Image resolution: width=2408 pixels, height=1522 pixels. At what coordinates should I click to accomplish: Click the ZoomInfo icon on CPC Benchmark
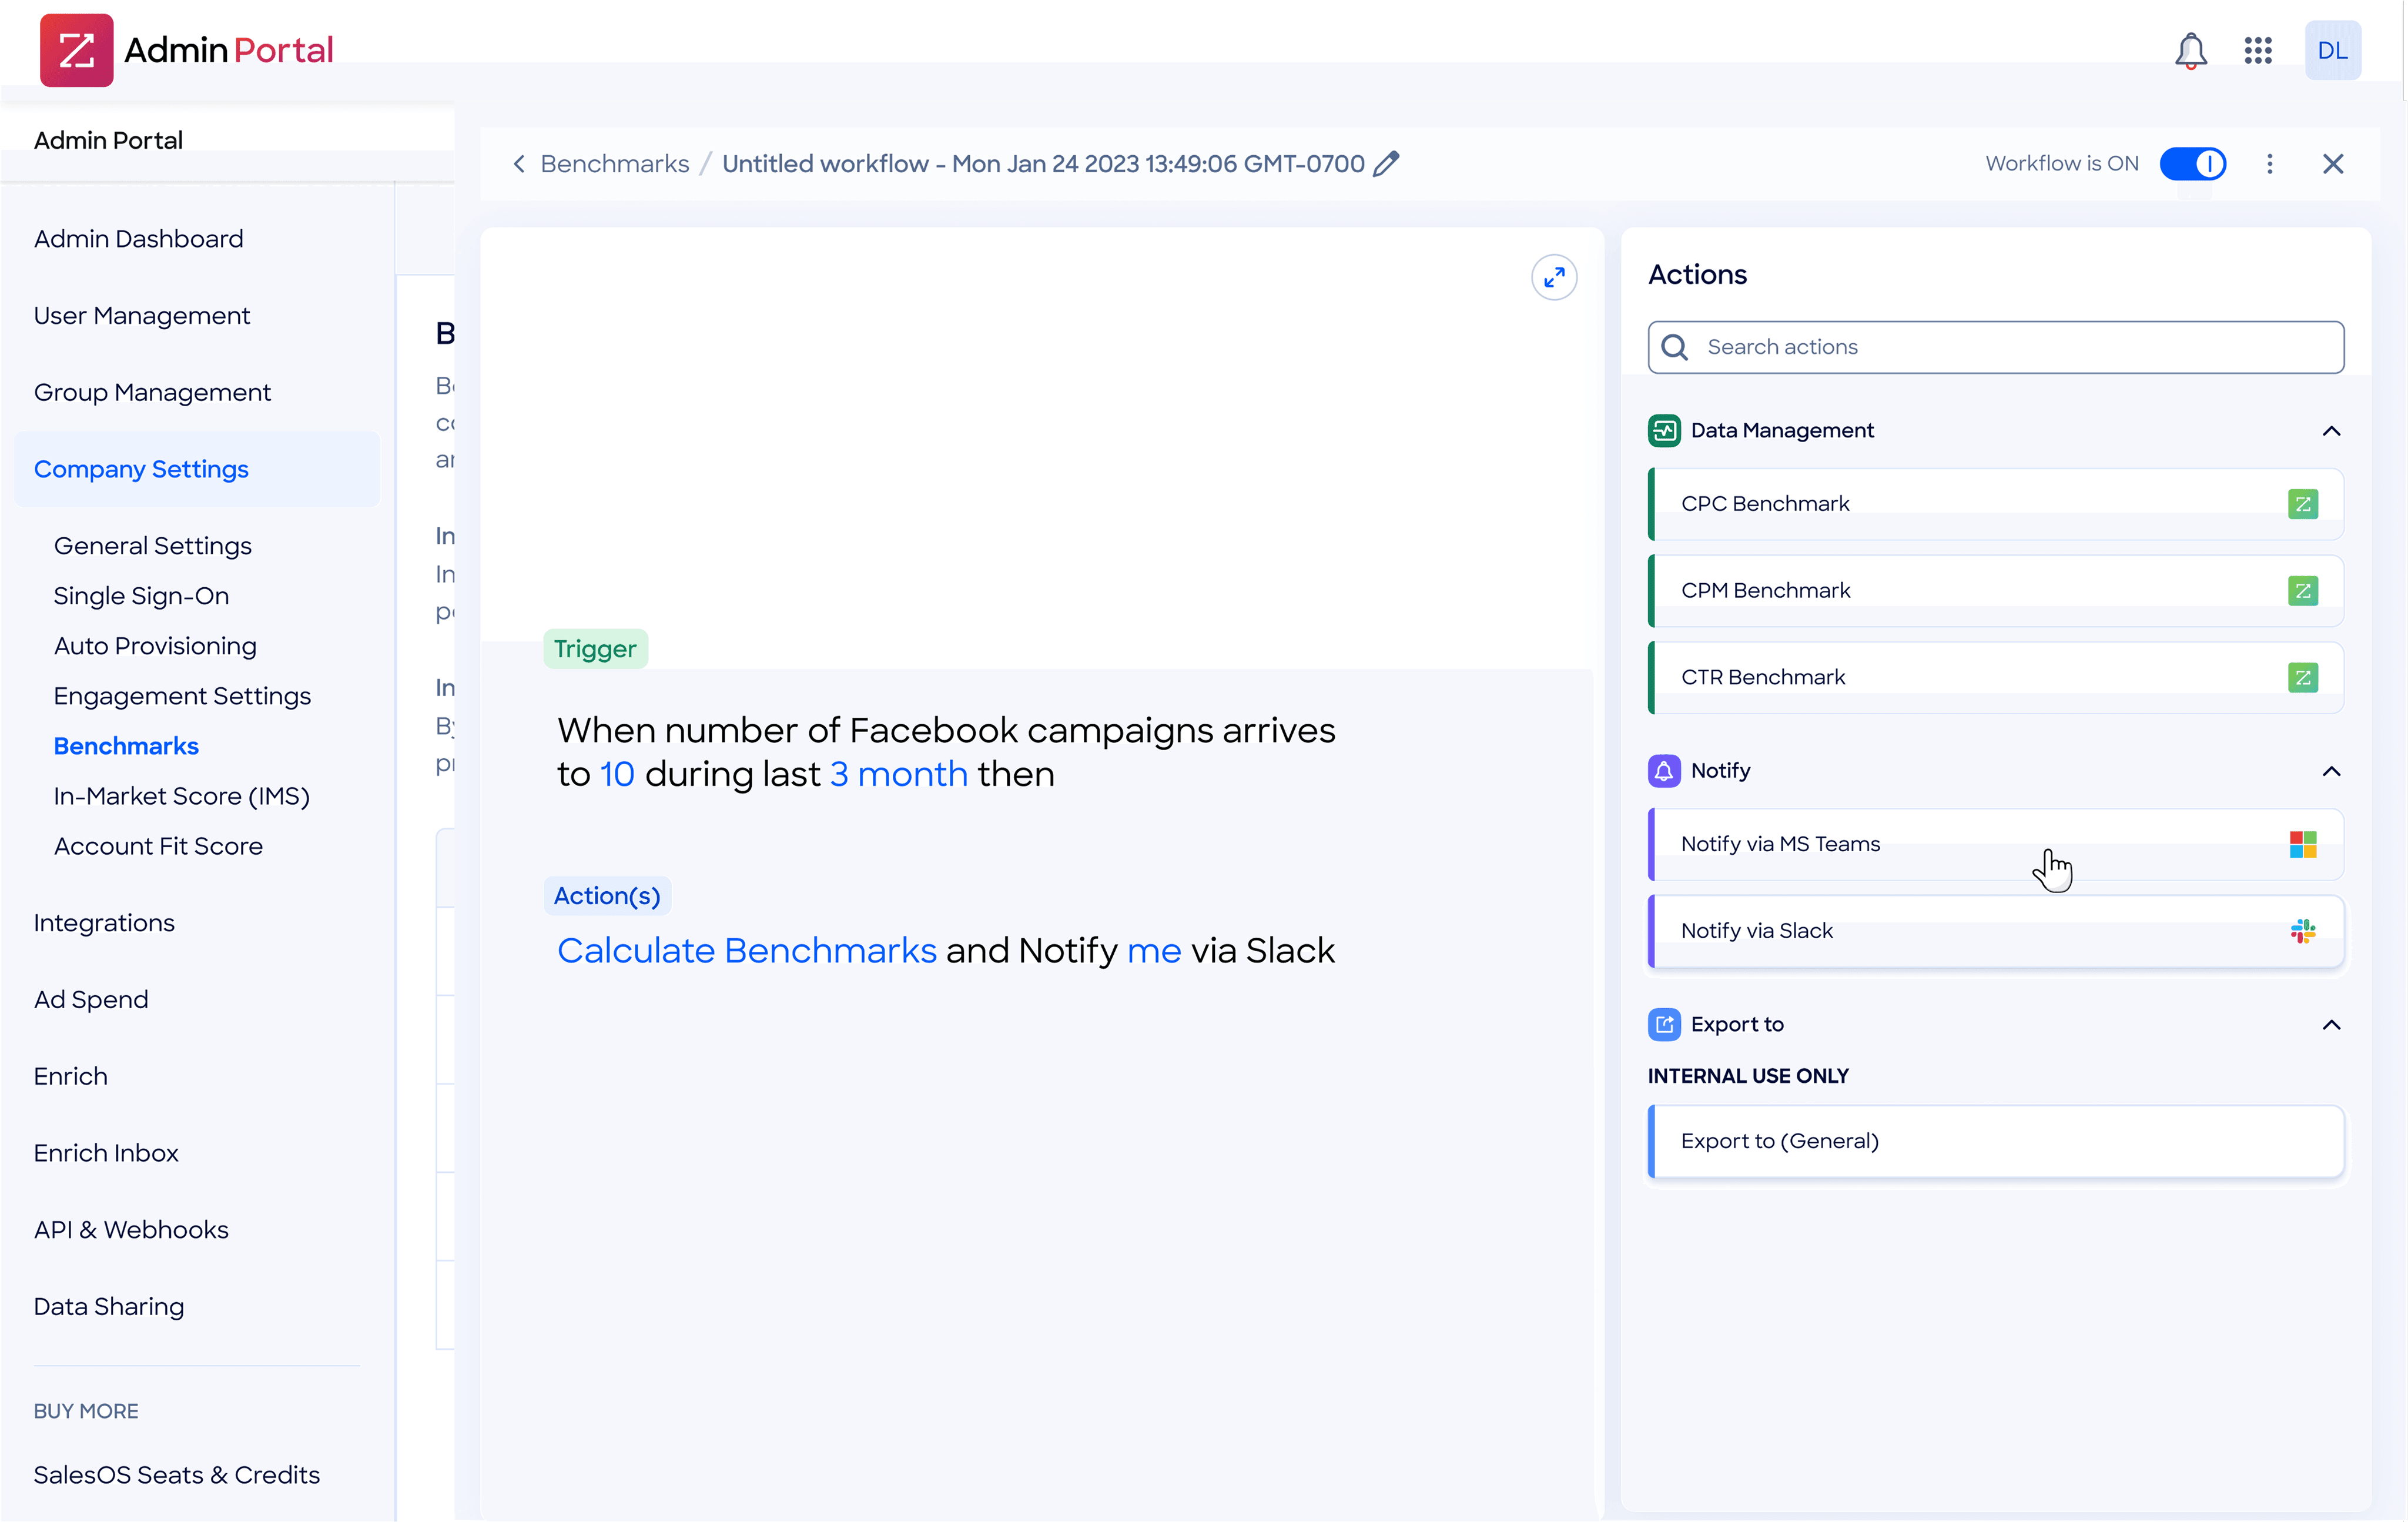pos(2303,503)
